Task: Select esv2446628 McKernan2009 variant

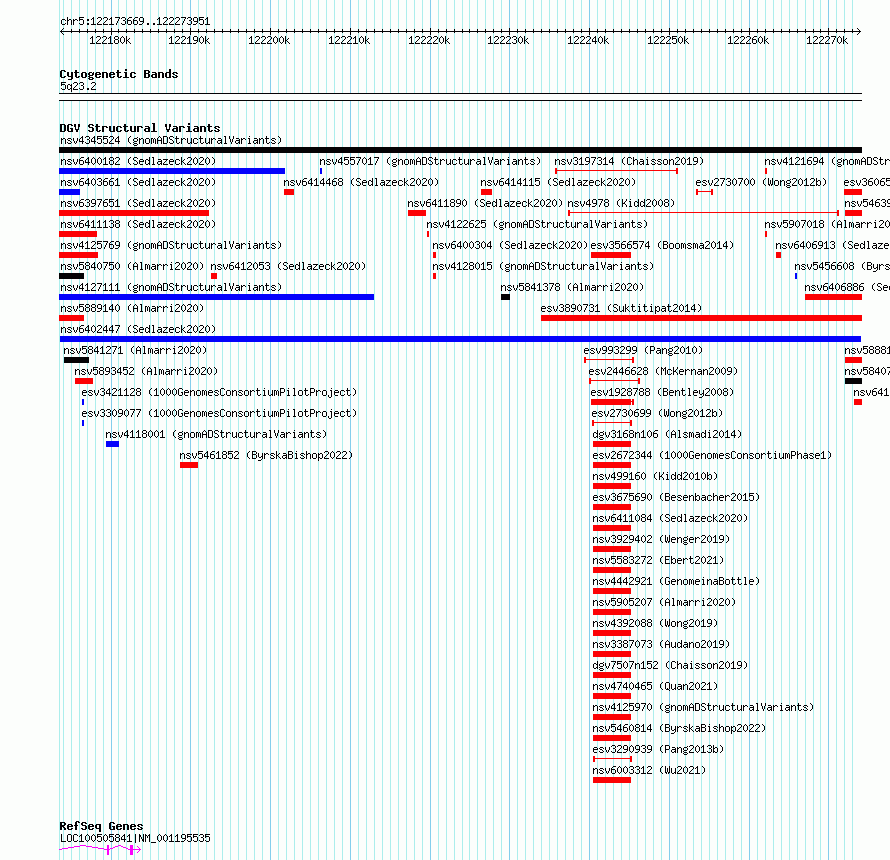Action: 663,371
